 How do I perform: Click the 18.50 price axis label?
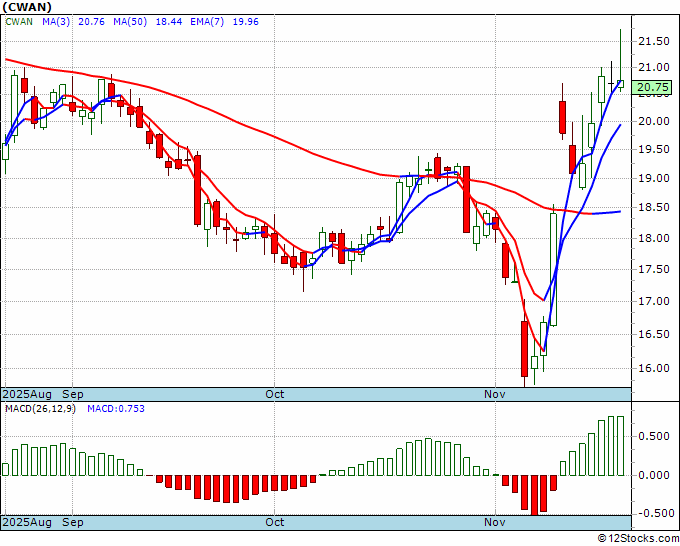pos(654,207)
